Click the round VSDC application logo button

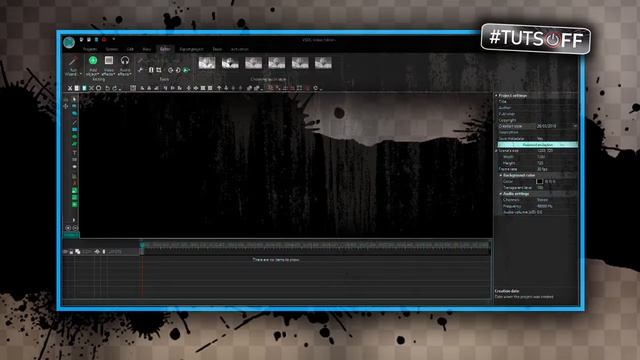(69, 42)
